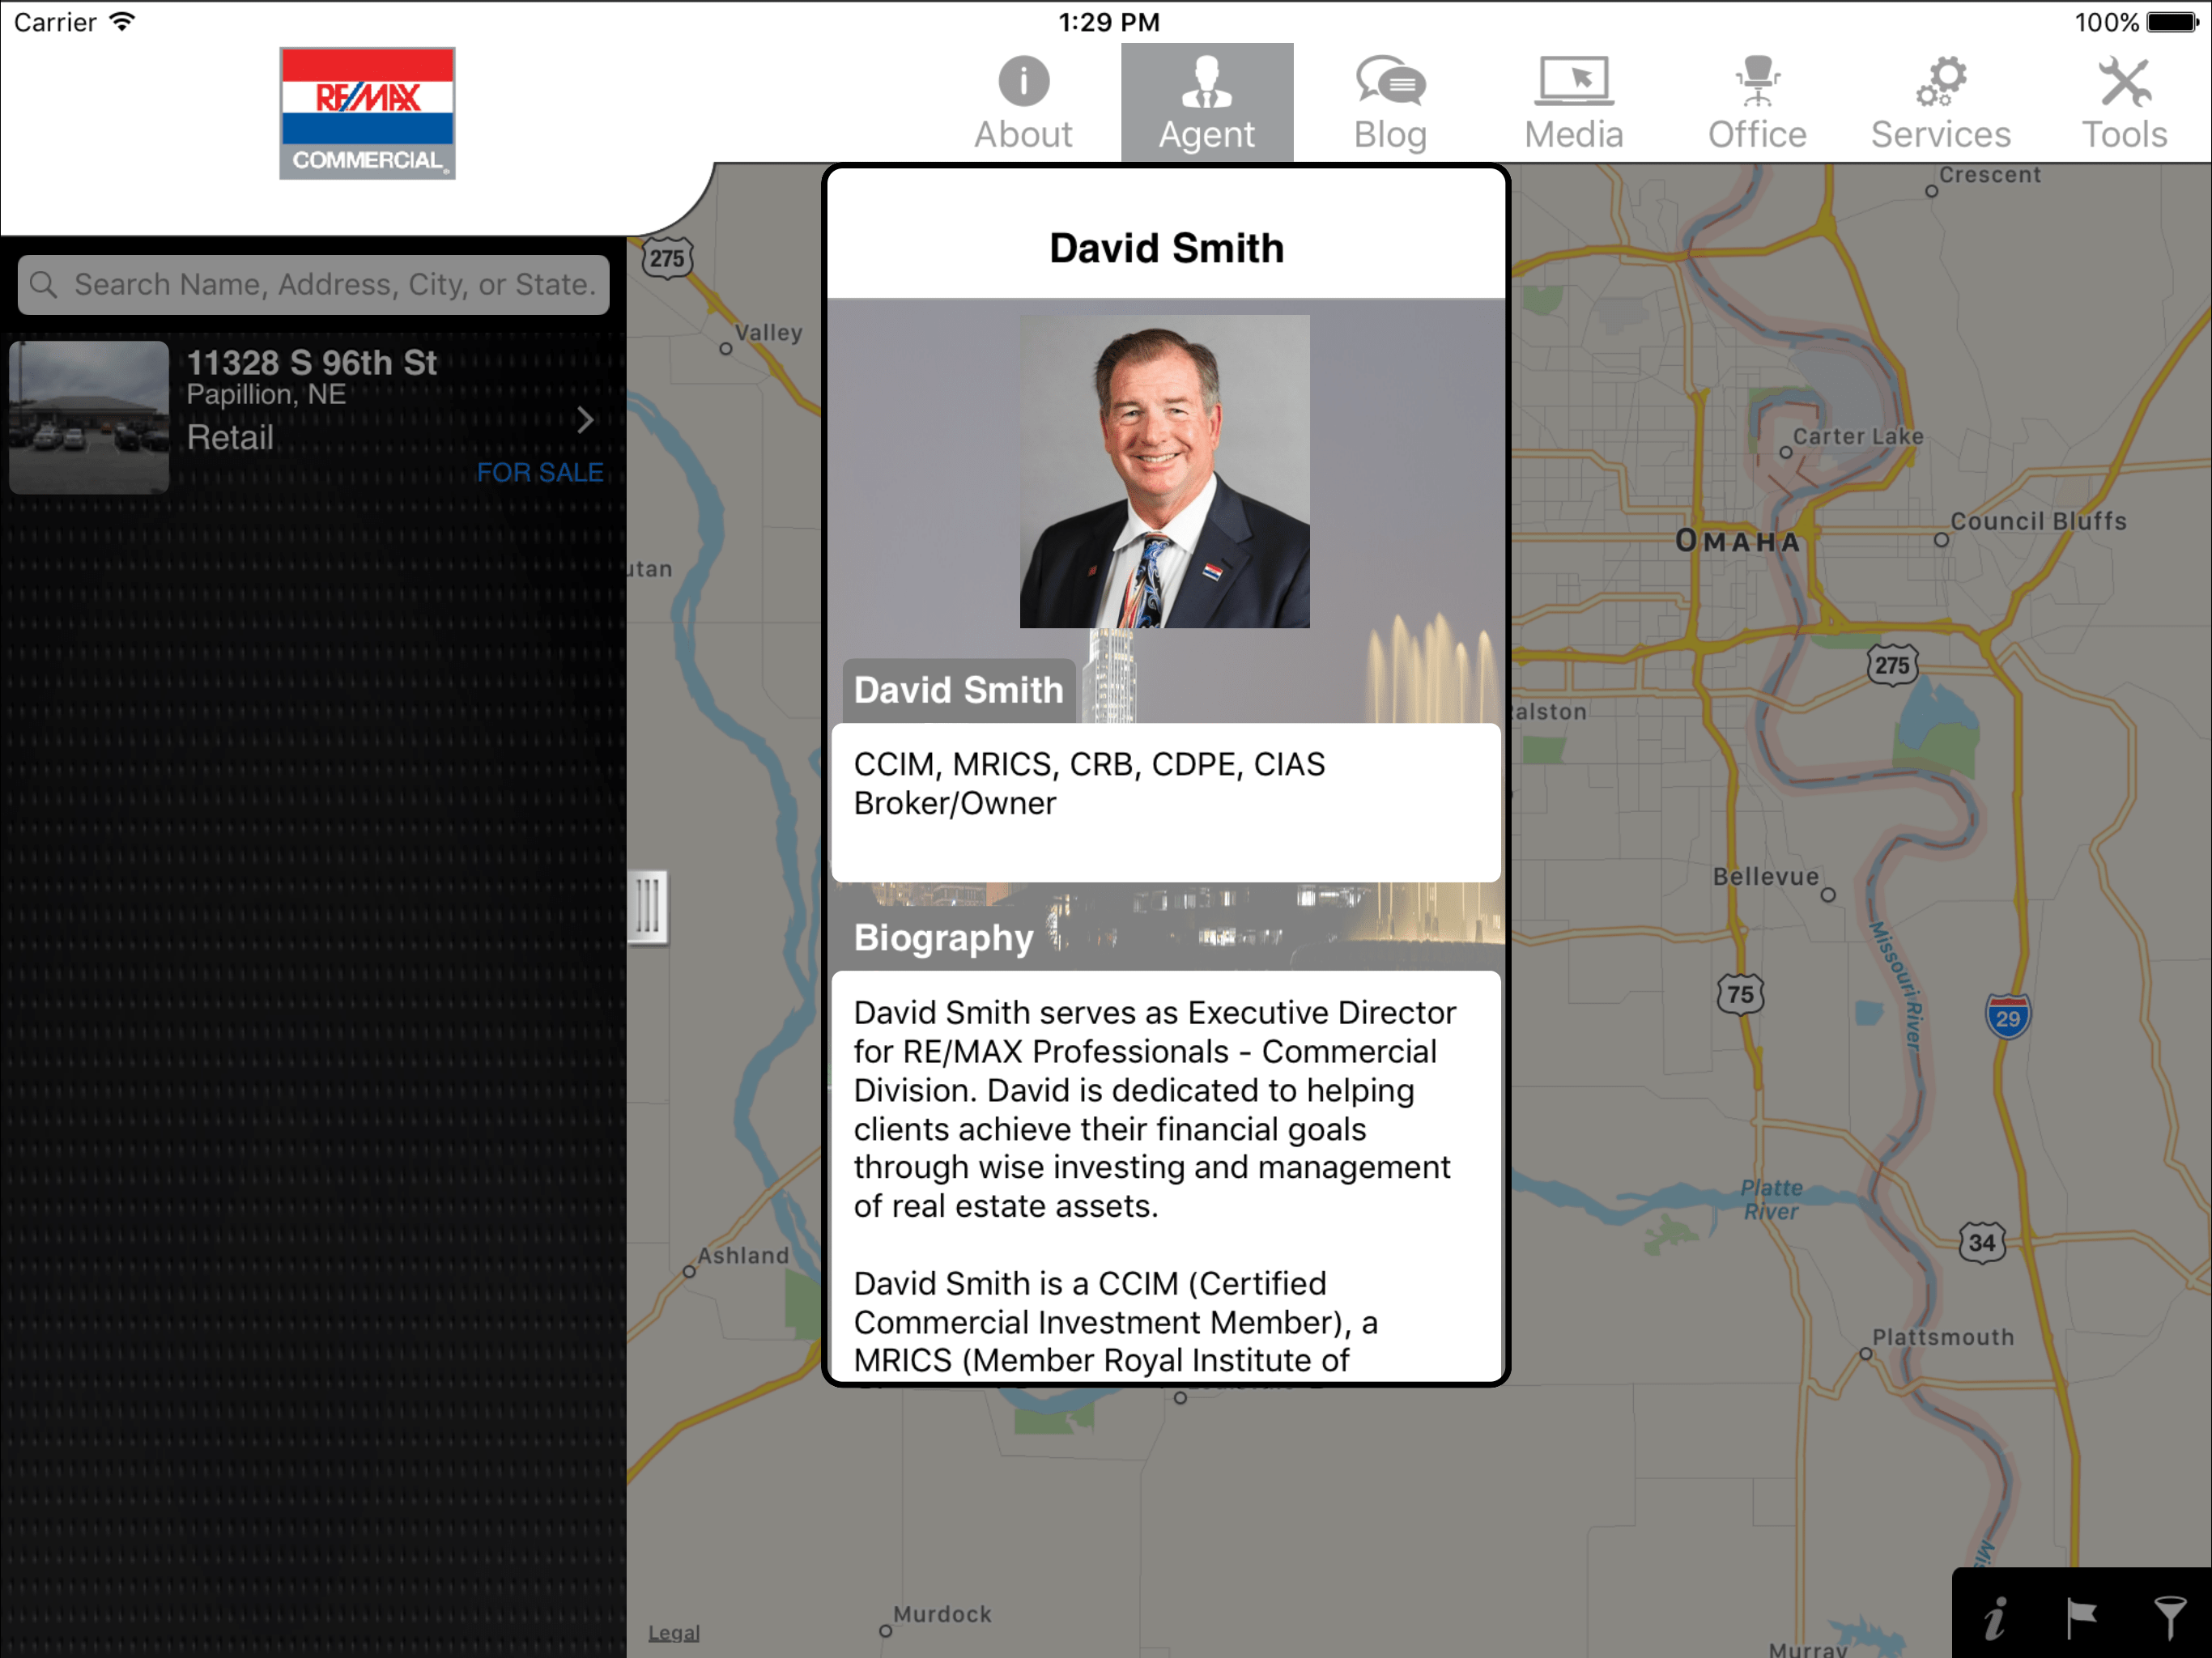
Task: Open the About tab
Action: click(x=1023, y=103)
